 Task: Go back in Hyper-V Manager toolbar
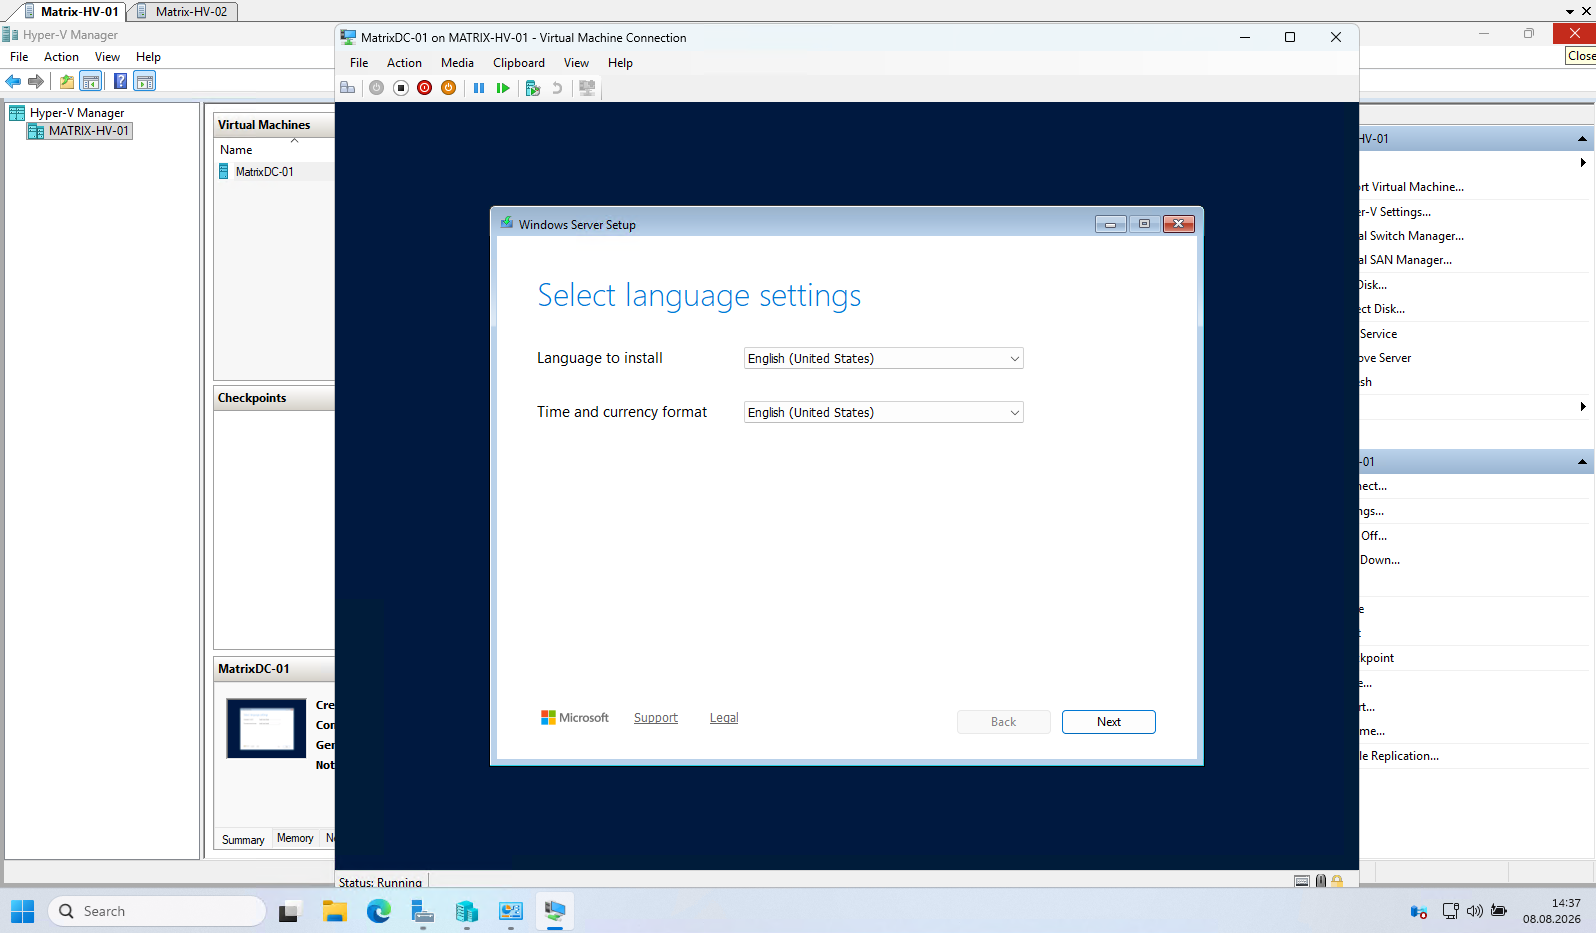[13, 81]
